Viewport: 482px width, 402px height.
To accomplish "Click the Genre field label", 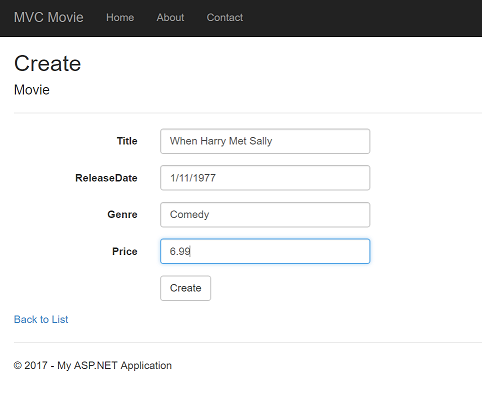I will click(122, 214).
